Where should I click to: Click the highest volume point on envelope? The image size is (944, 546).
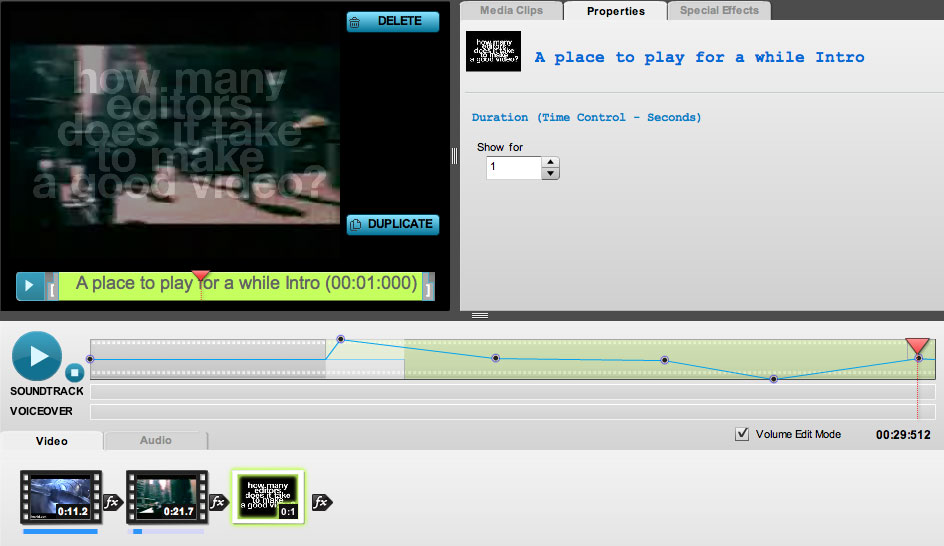point(340,339)
